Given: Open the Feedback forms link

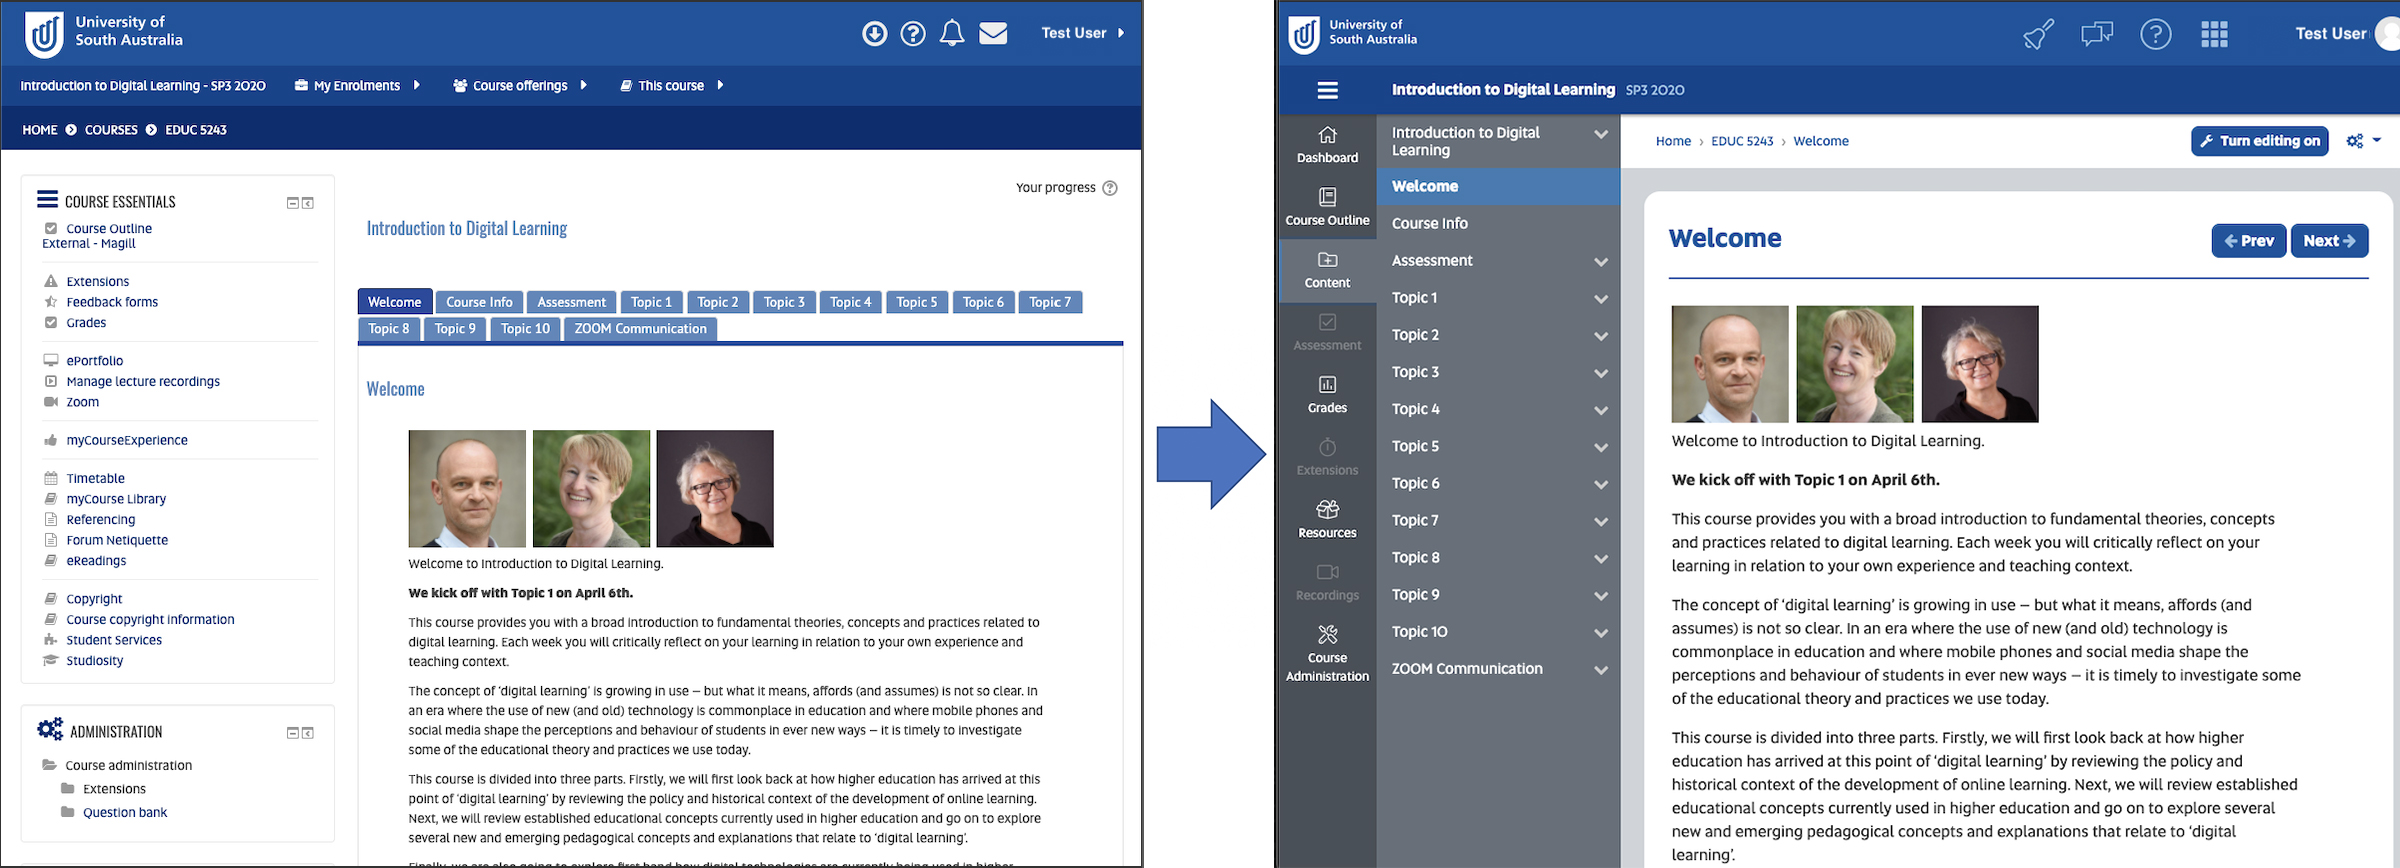Looking at the screenshot, I should [x=112, y=302].
